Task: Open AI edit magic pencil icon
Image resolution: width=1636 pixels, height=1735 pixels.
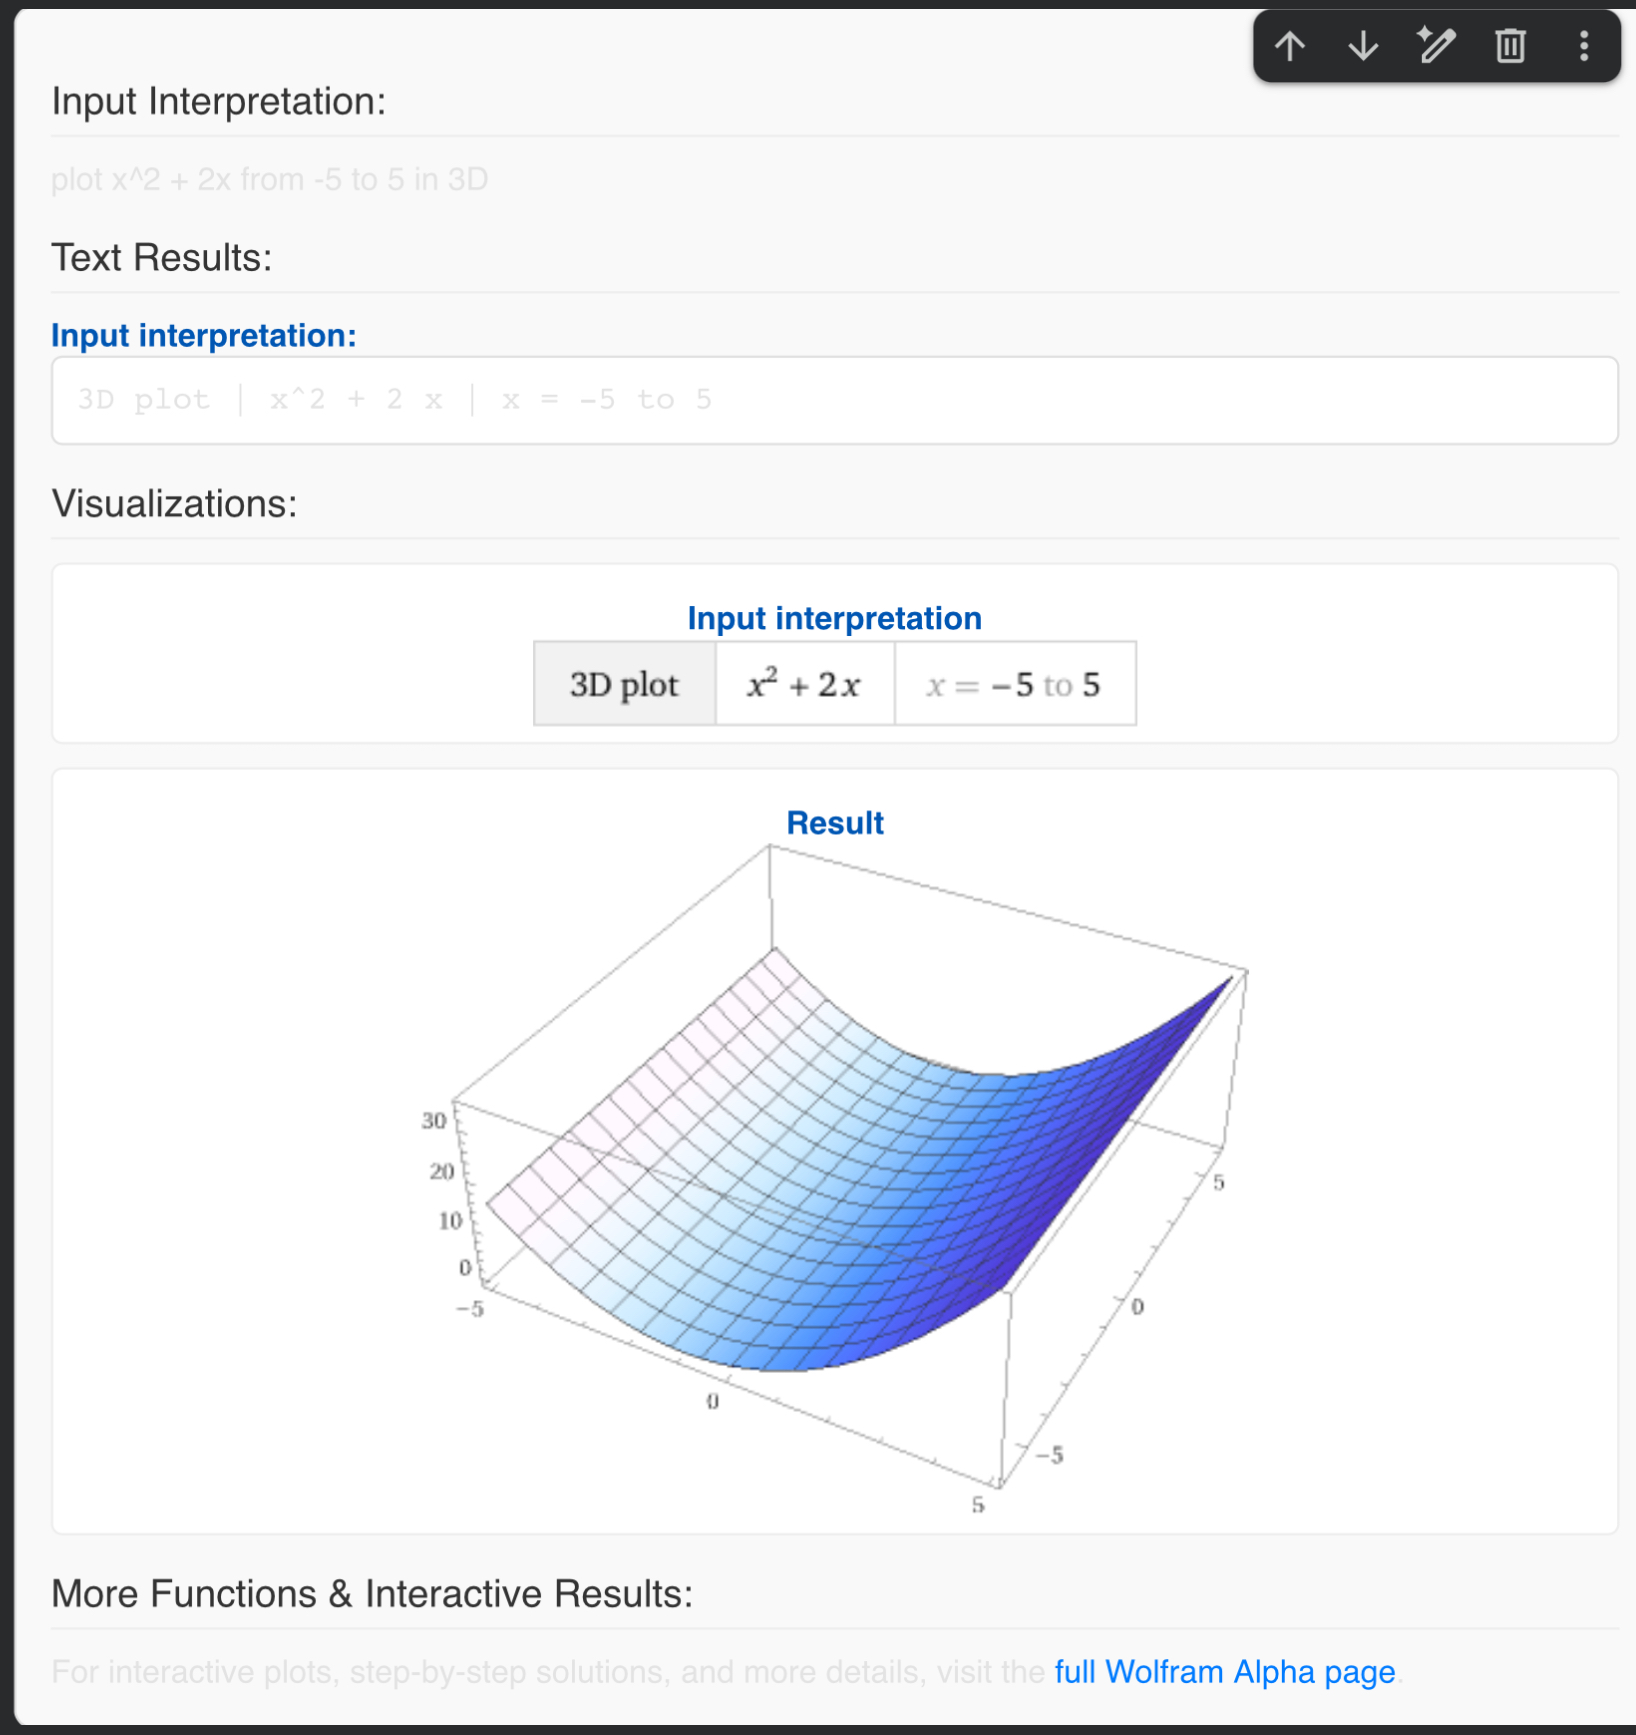Action: pyautogui.click(x=1436, y=46)
